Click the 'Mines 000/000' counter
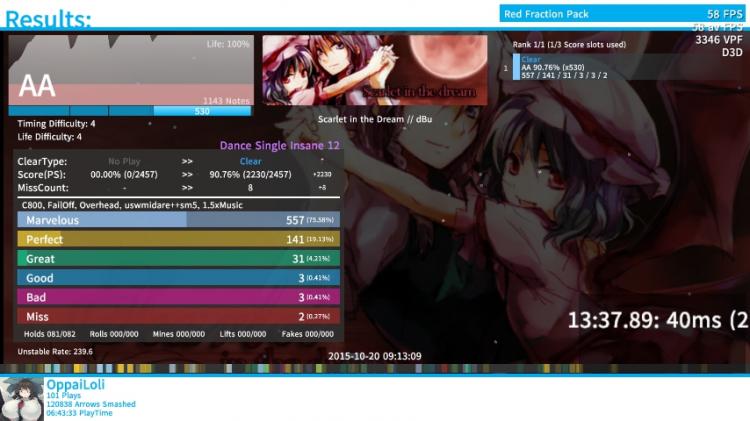Screen dimensions: 750x421 point(179,334)
